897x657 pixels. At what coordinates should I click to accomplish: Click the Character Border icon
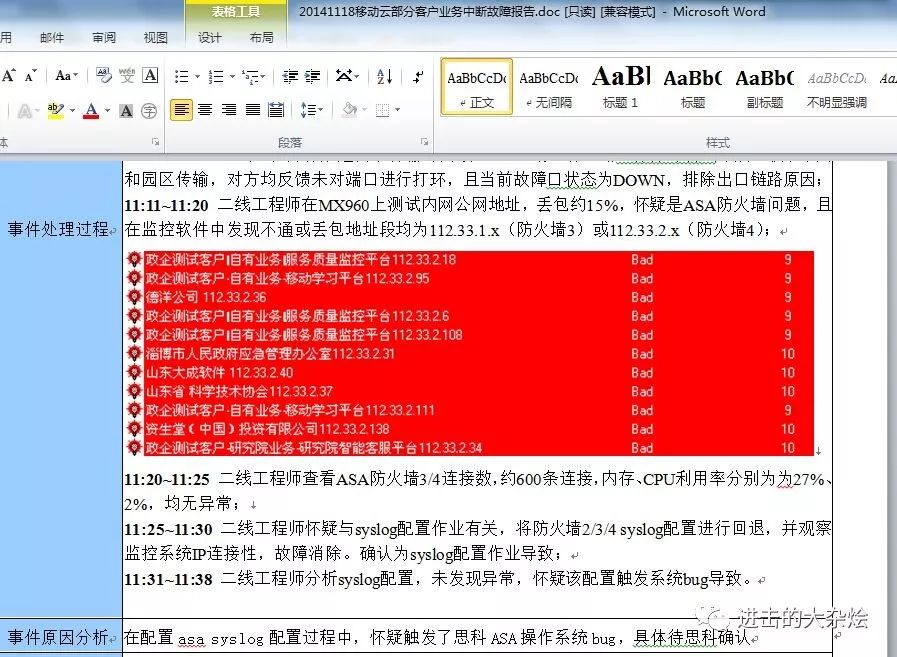pos(150,76)
